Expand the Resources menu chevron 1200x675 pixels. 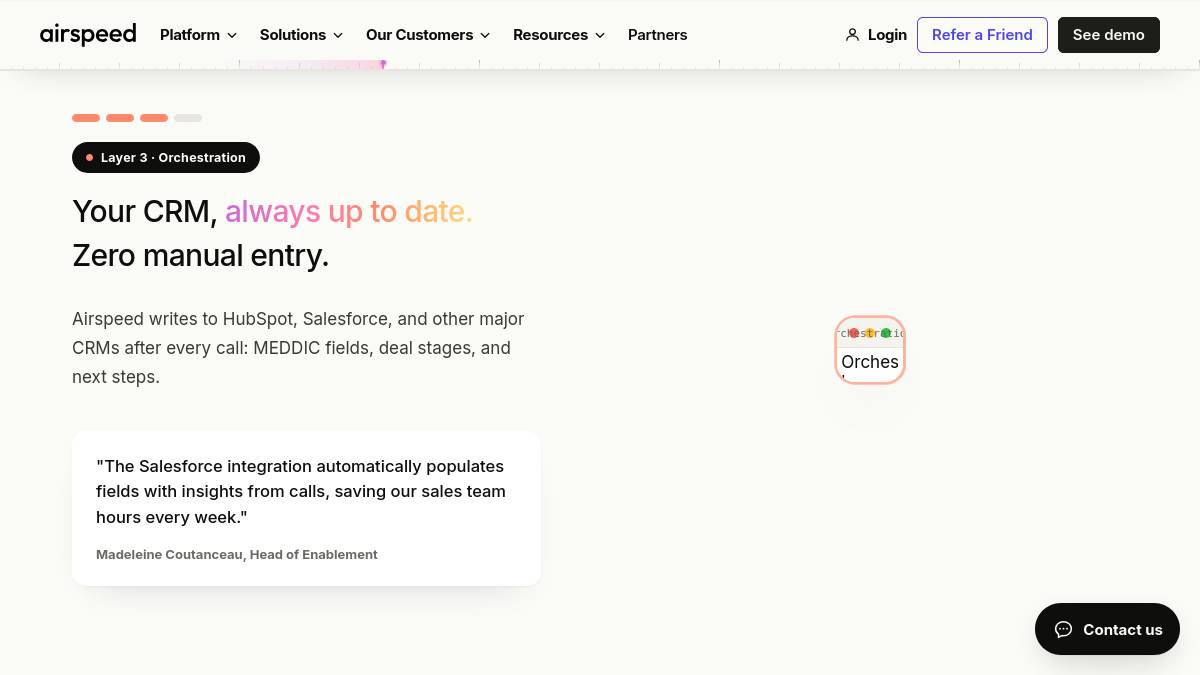600,35
